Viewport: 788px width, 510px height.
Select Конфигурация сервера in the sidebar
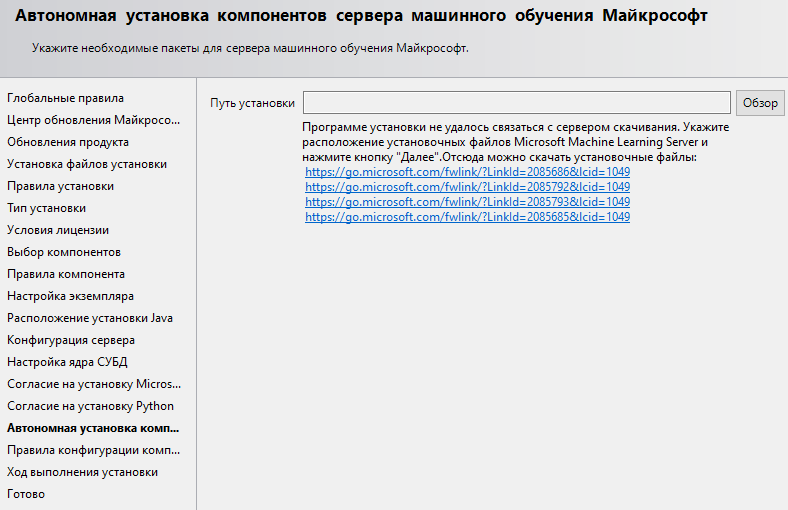pos(71,340)
